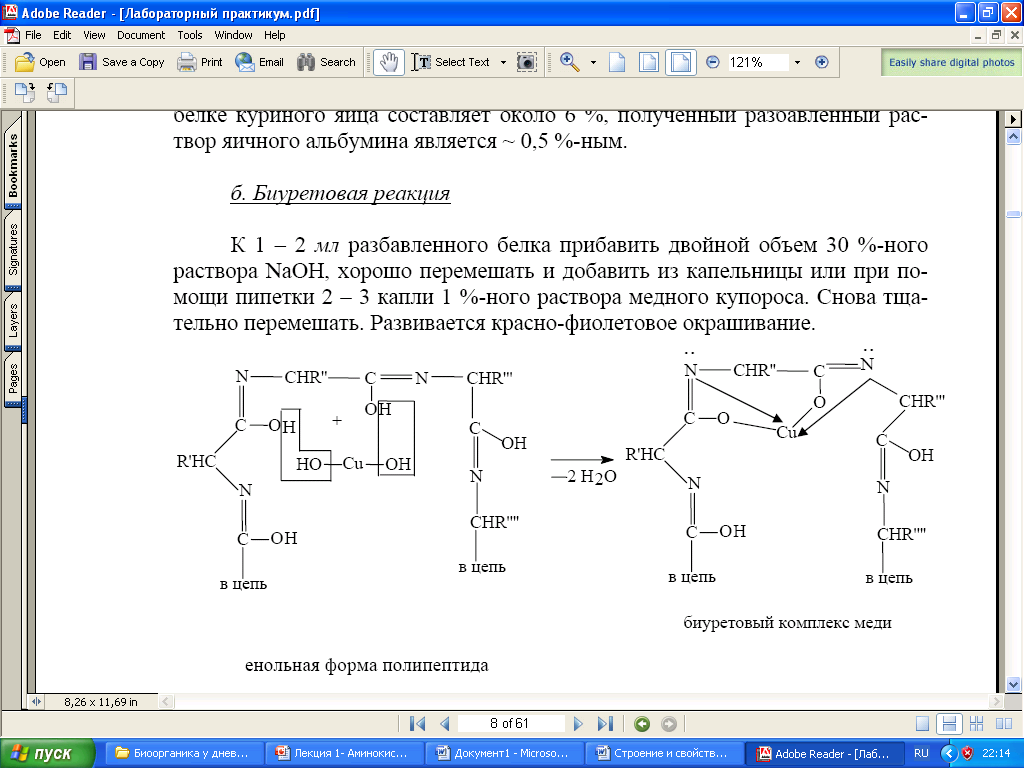1024x768 pixels.
Task: Click the Adobe PDF document icon in menu bar
Action: pyautogui.click(x=11, y=35)
